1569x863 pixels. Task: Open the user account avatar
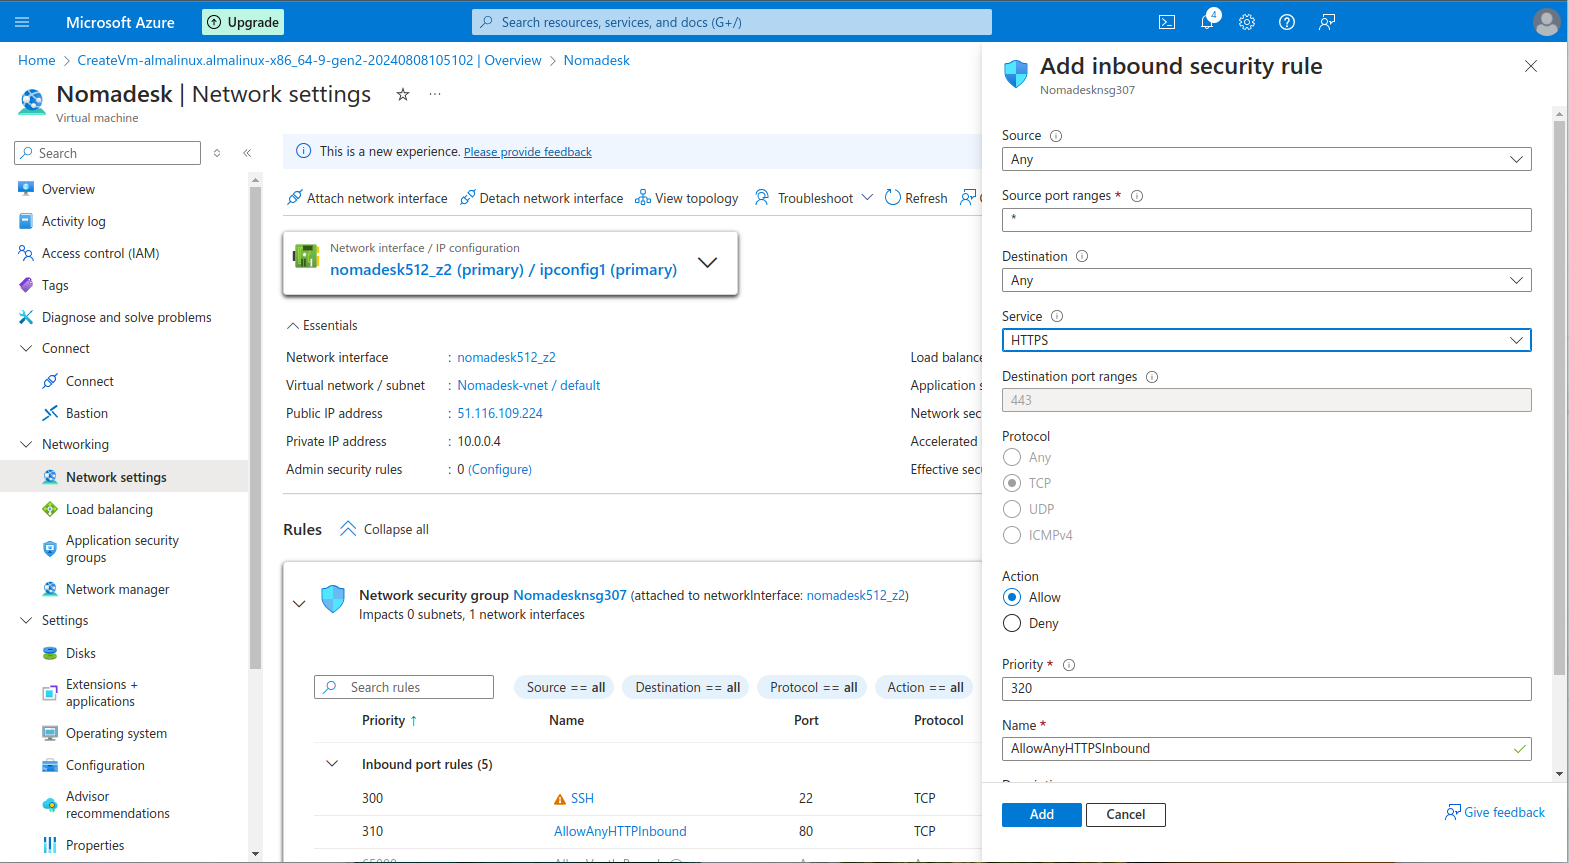[1546, 22]
